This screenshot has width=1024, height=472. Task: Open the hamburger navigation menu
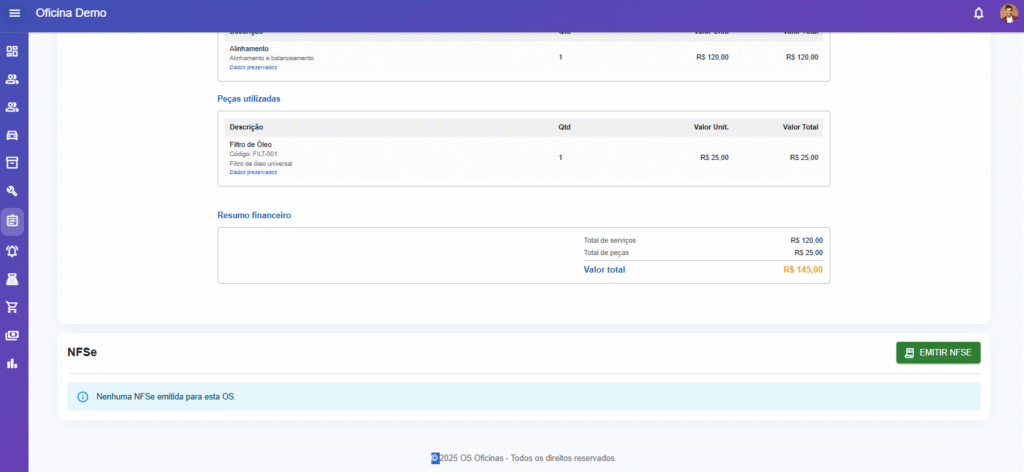coord(14,13)
